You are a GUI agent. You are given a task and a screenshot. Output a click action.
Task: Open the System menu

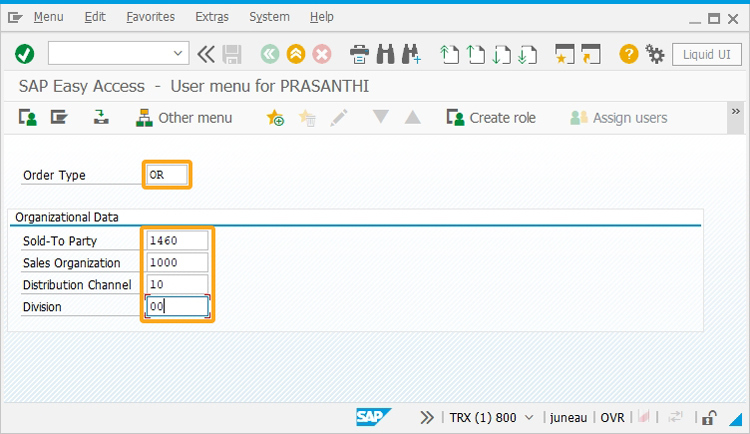click(x=269, y=17)
